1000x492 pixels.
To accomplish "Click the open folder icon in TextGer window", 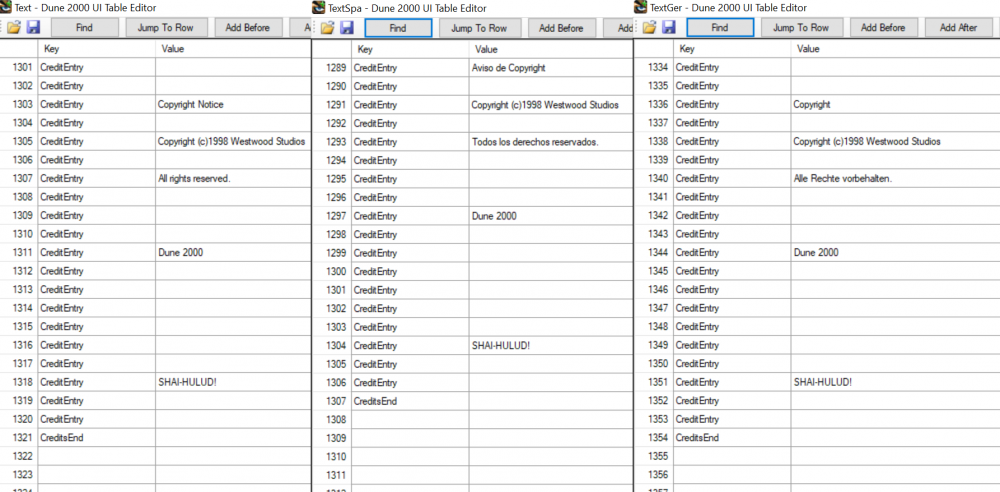I will point(649,28).
